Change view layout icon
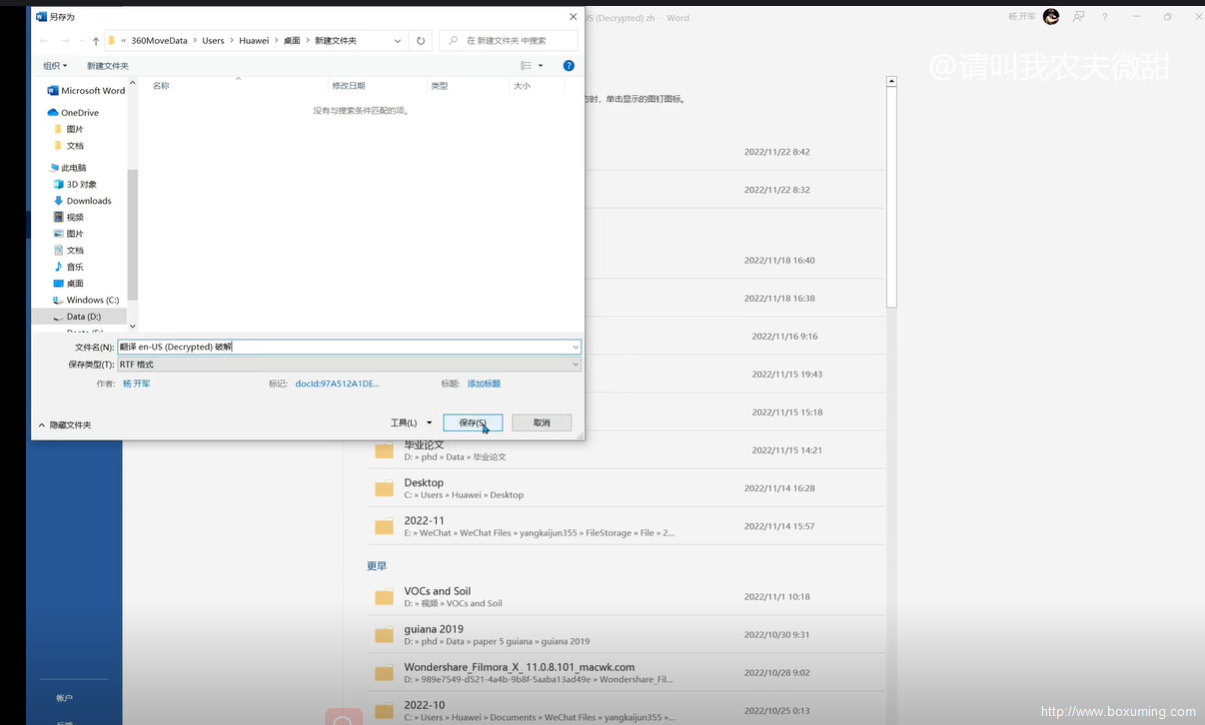The width and height of the screenshot is (1205, 725). [526, 66]
